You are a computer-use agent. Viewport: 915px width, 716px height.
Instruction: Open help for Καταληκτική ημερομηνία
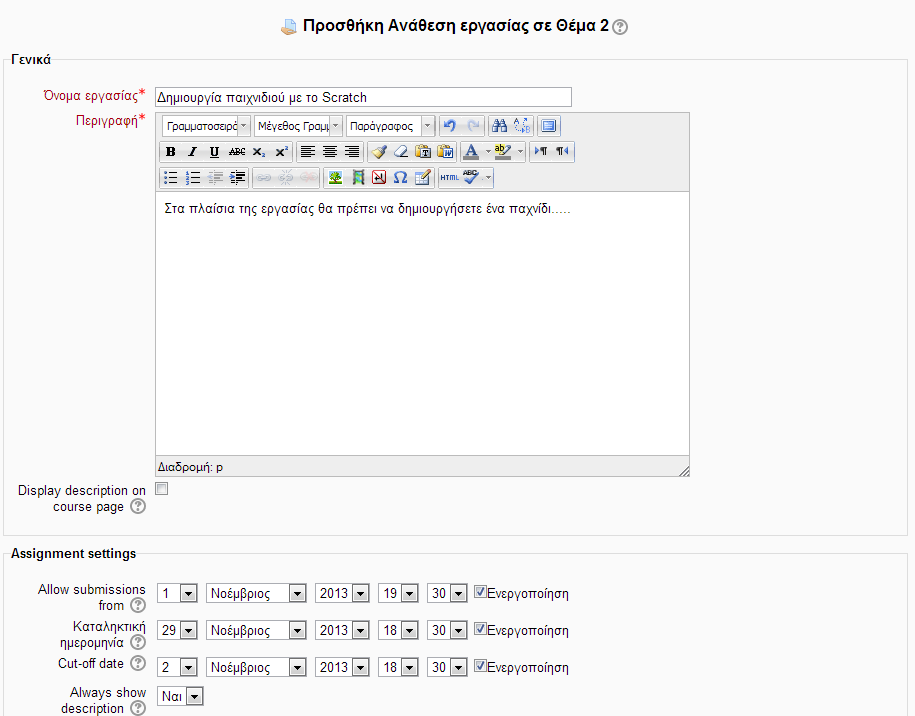click(x=138, y=642)
